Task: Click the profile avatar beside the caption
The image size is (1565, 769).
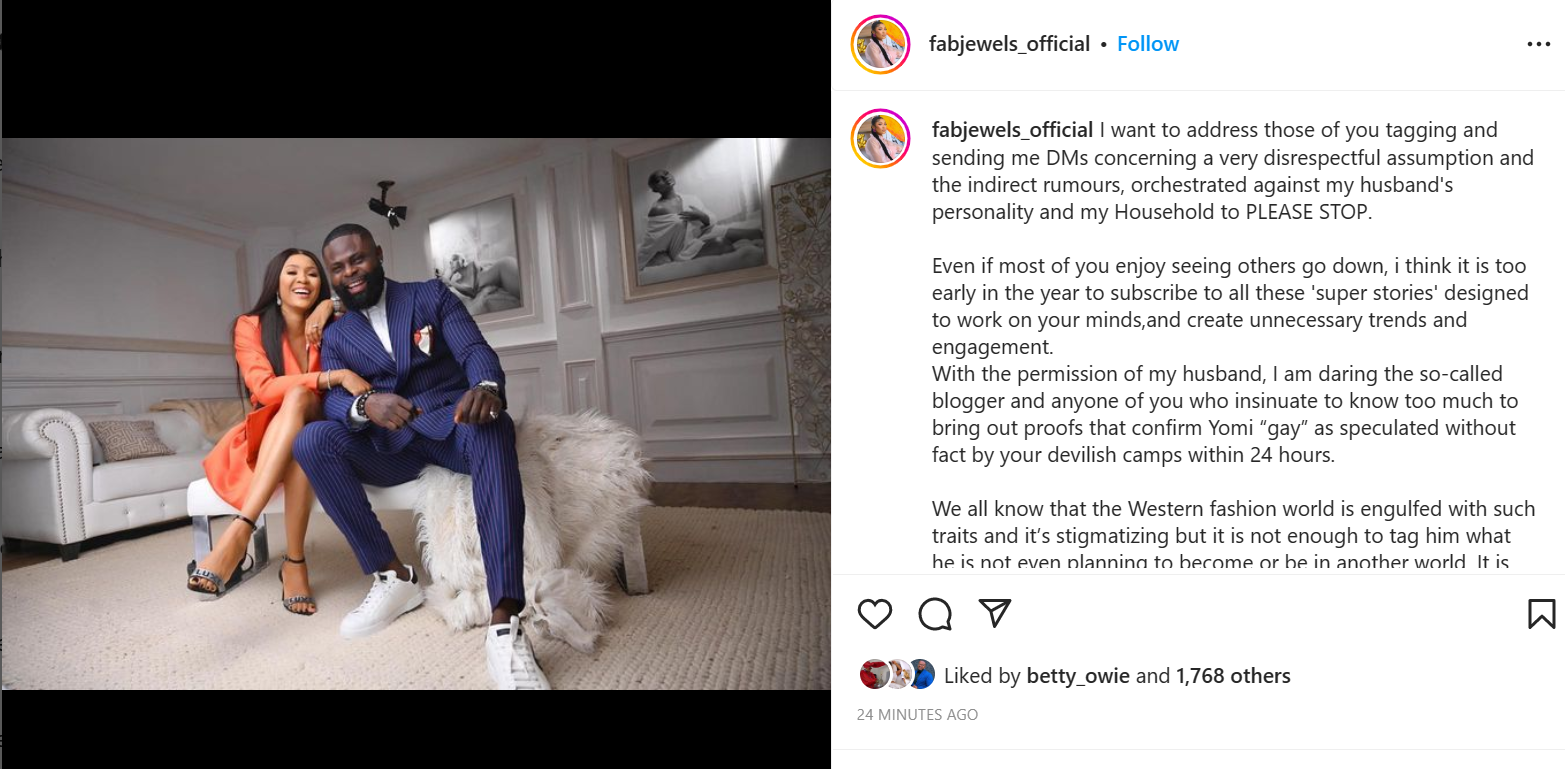Action: tap(880, 138)
